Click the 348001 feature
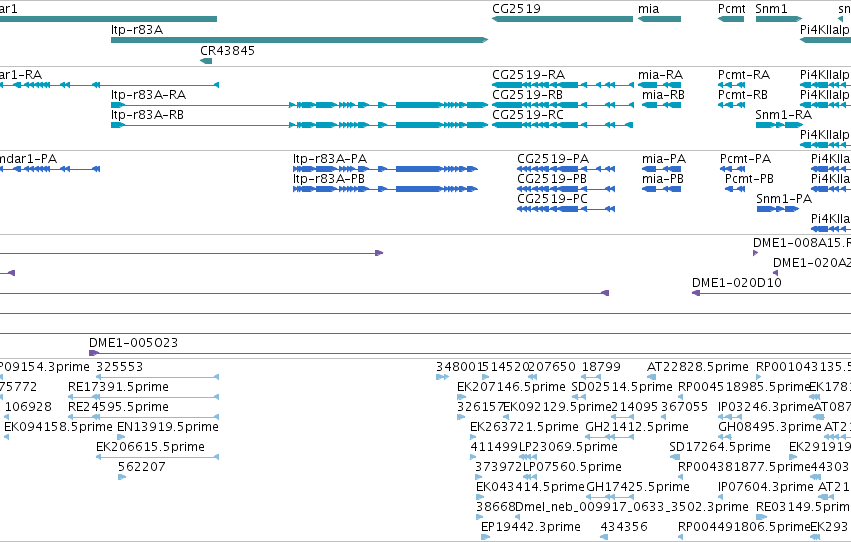The height and width of the screenshot is (542, 851). pos(442,377)
